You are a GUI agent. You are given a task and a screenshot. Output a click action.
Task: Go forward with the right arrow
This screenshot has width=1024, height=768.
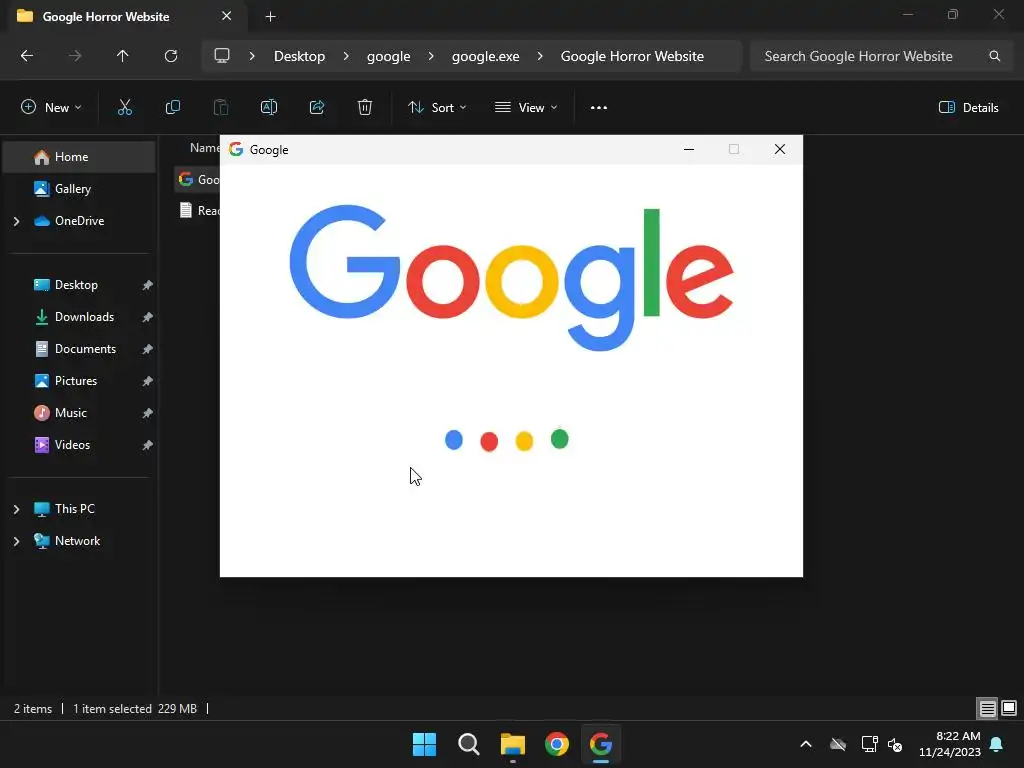point(75,56)
